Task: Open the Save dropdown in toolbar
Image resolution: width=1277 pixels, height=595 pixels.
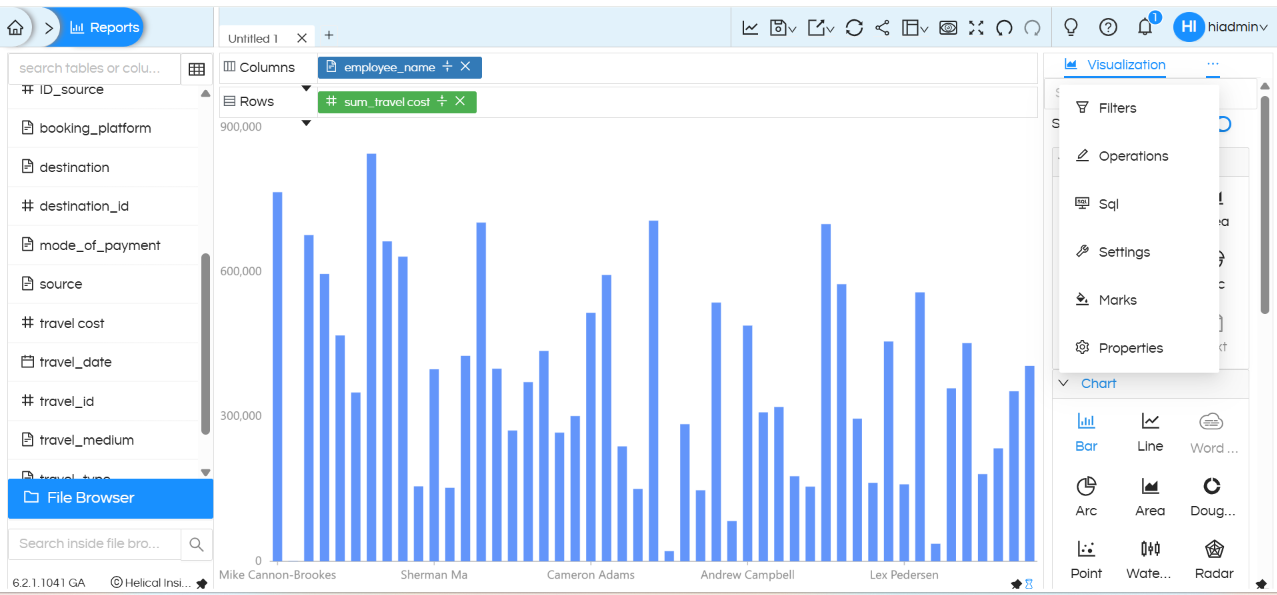Action: coord(783,28)
